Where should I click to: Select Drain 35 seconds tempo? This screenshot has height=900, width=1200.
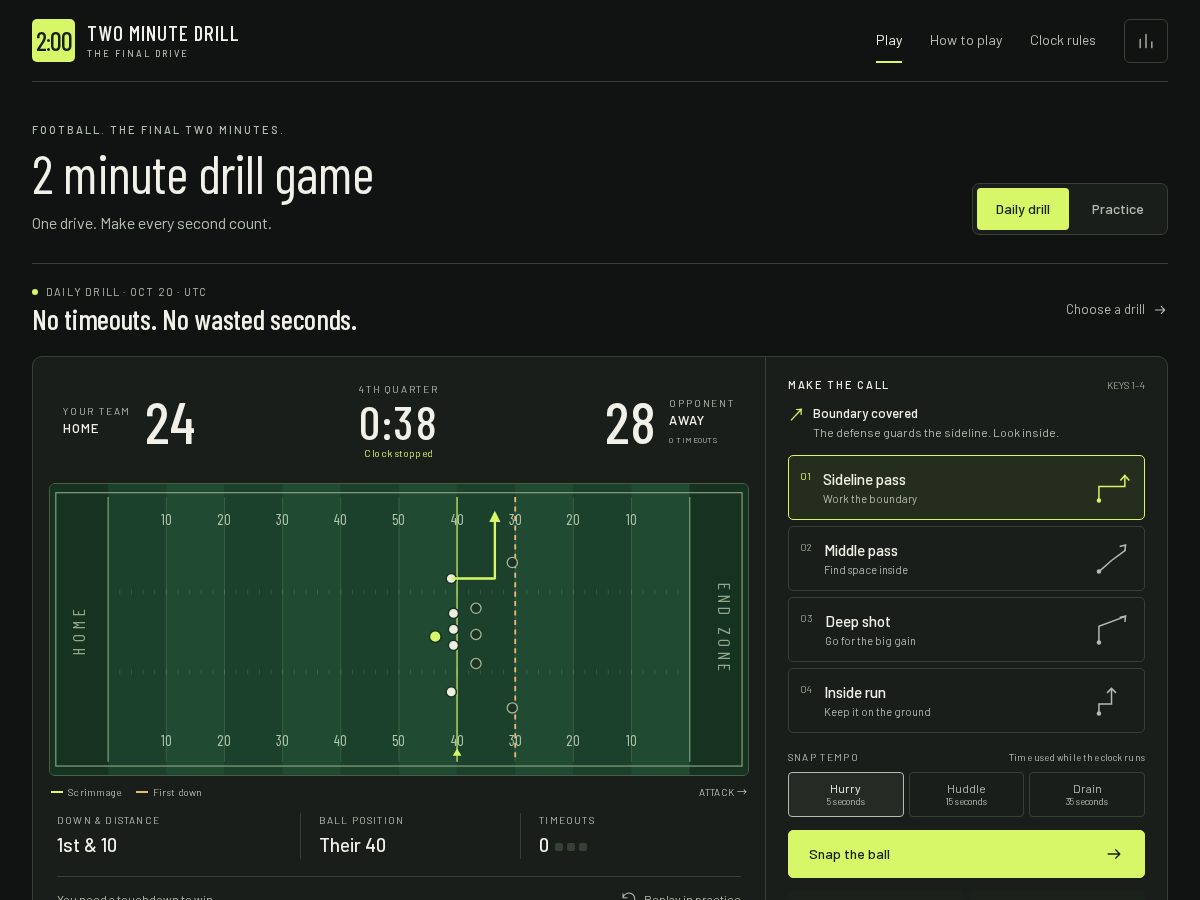tap(1087, 794)
